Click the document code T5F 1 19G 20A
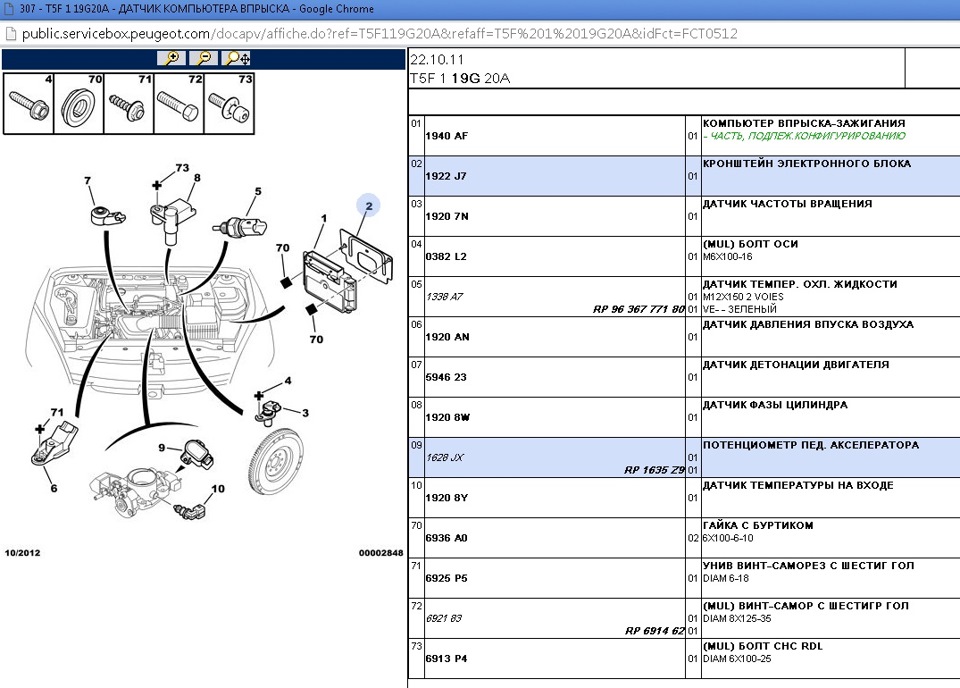This screenshot has height=688, width=960. (x=460, y=78)
